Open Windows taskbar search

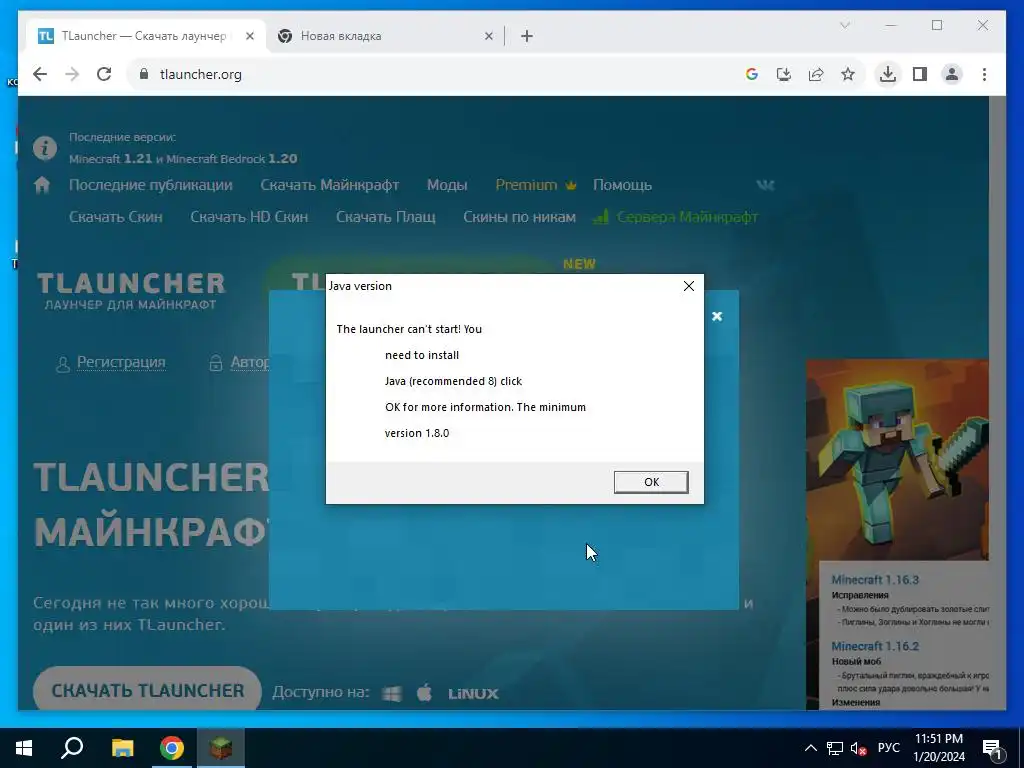coord(72,748)
